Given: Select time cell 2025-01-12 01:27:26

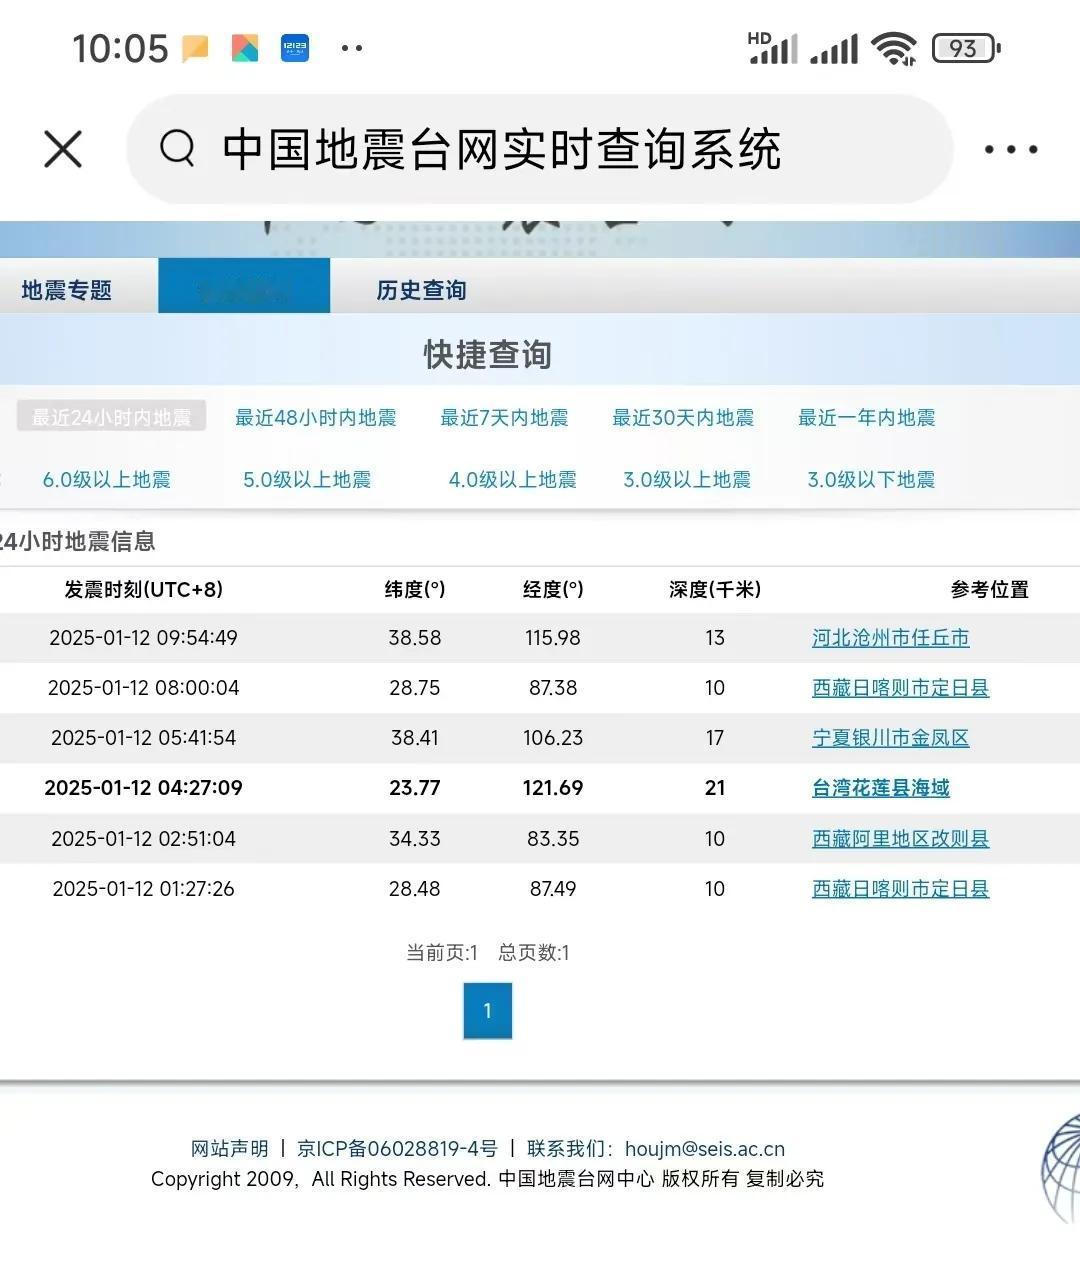Looking at the screenshot, I should click(143, 889).
